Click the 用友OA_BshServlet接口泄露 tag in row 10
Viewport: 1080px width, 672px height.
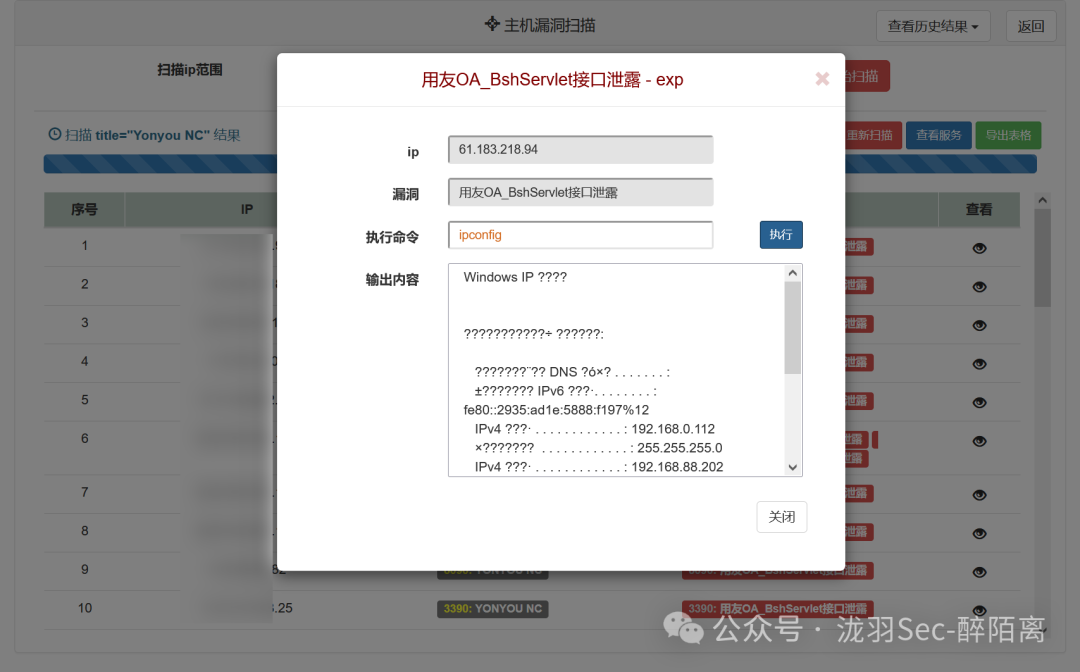click(778, 609)
